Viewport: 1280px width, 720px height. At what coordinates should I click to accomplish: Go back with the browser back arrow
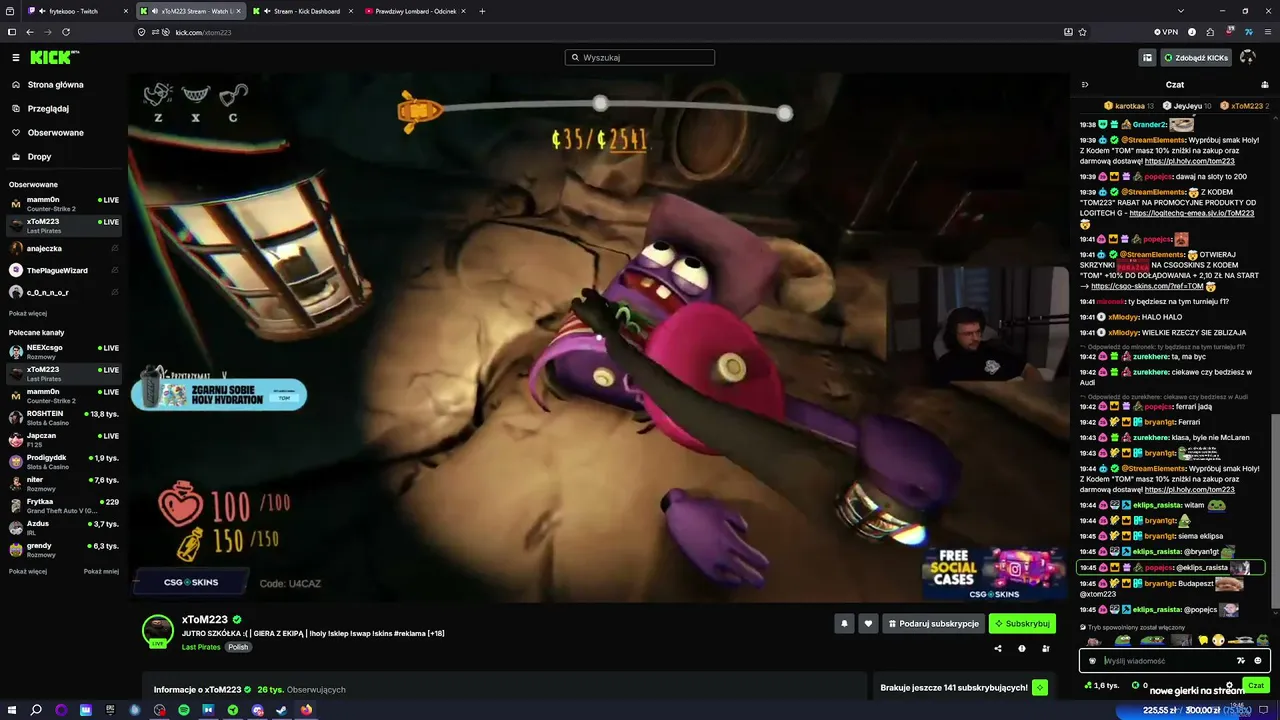(30, 32)
